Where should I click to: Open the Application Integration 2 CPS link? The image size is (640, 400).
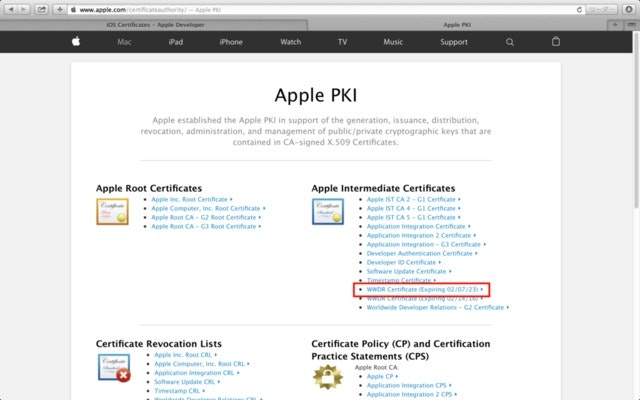coord(409,394)
